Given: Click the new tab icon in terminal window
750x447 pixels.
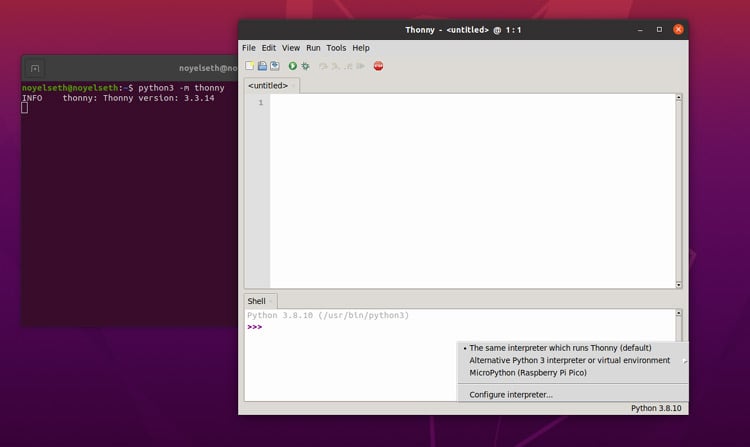Looking at the screenshot, I should coord(35,68).
